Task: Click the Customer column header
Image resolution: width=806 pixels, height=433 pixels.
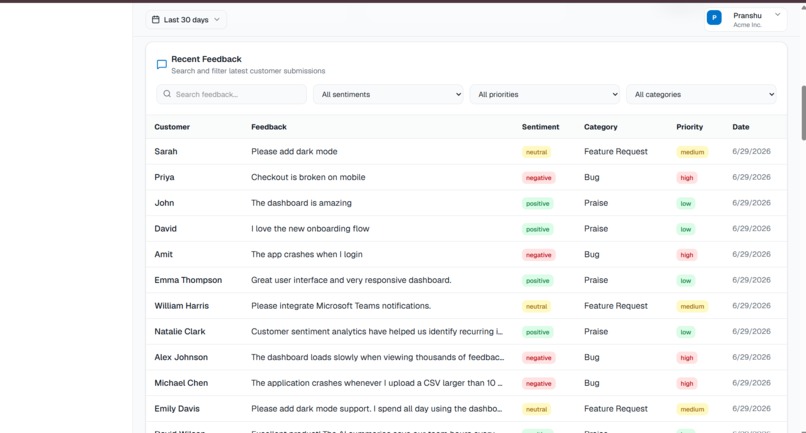Action: click(172, 127)
